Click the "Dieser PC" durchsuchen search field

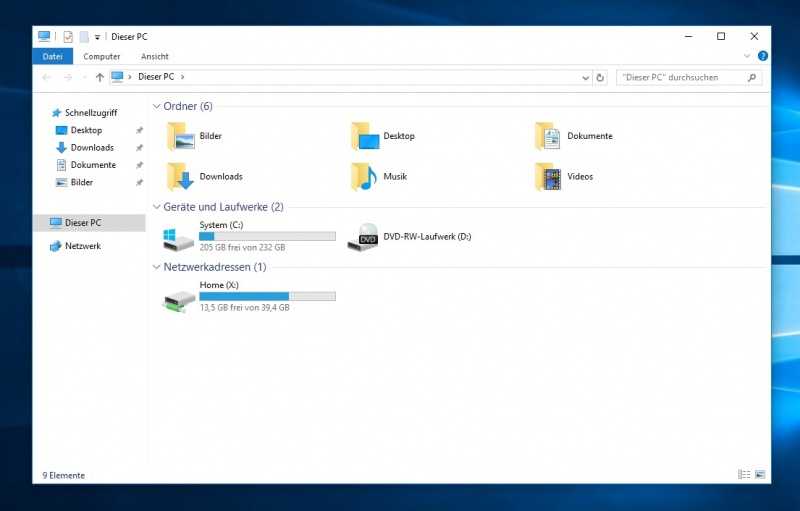689,78
